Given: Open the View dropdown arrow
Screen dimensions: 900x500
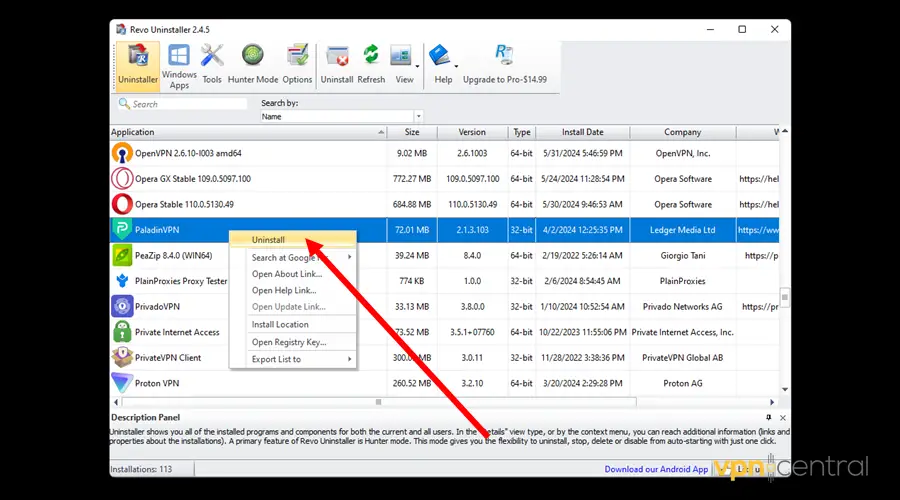Looking at the screenshot, I should click(x=417, y=67).
